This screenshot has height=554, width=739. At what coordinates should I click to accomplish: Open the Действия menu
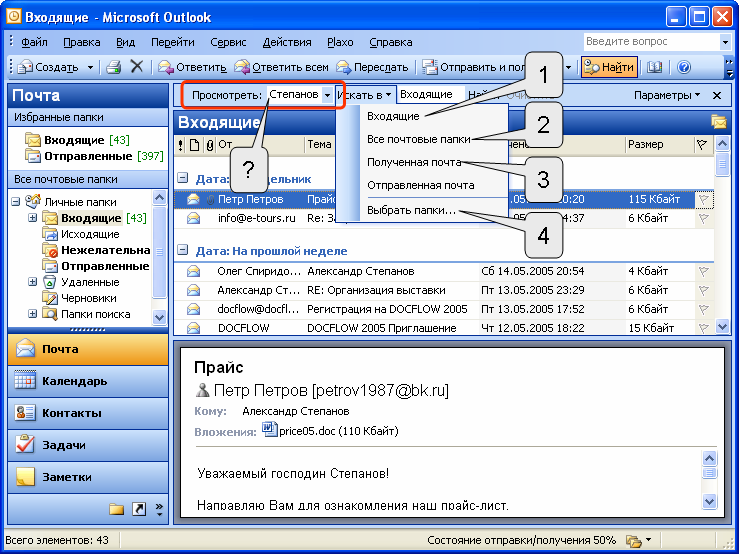287,42
